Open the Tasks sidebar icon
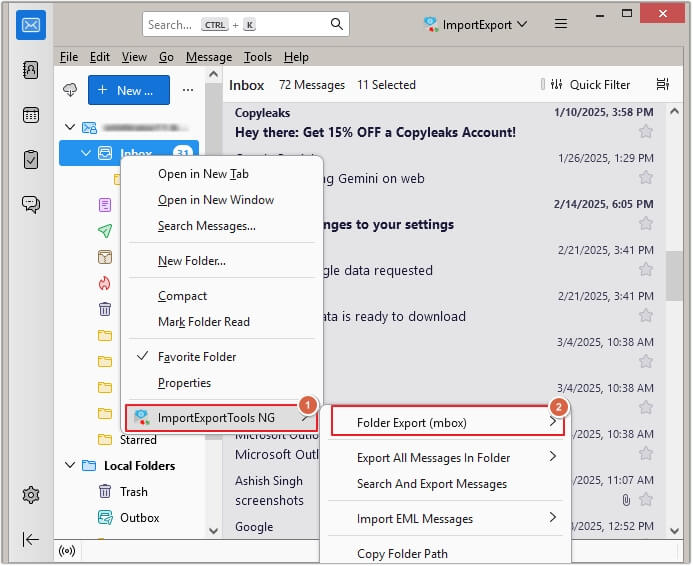The image size is (693, 566). 31,159
